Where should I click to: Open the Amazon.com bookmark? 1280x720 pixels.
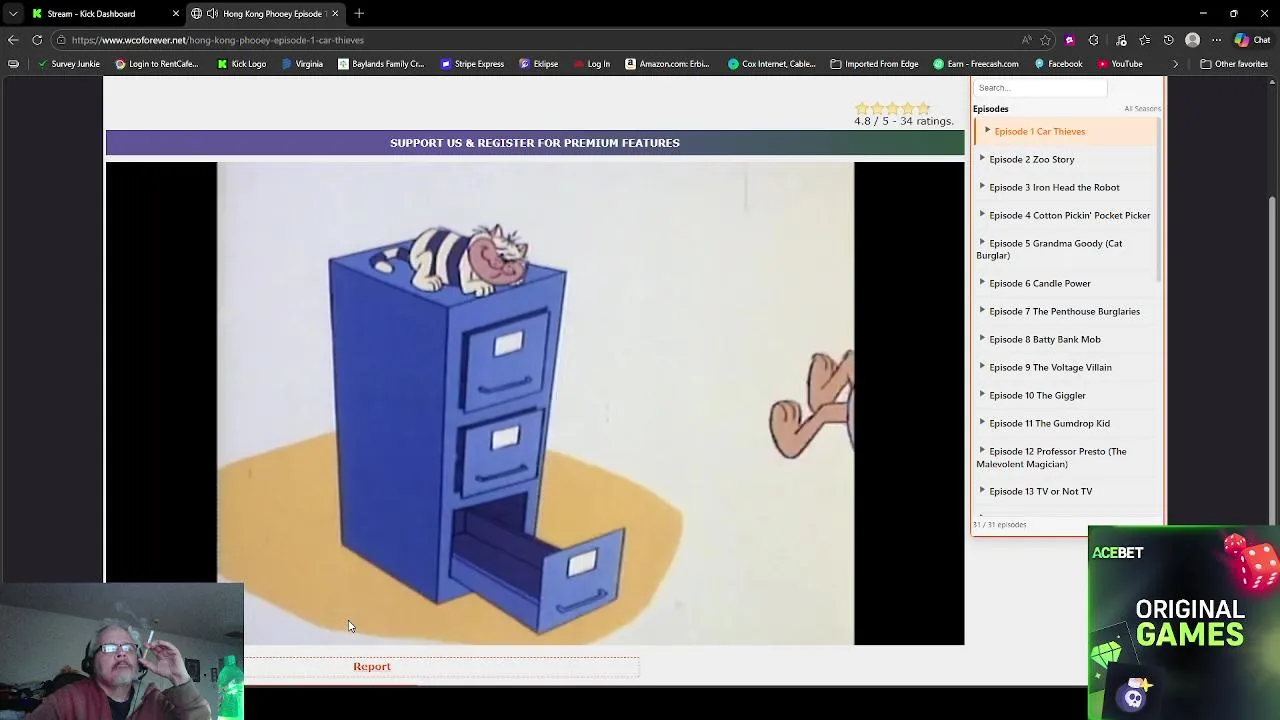coord(667,64)
